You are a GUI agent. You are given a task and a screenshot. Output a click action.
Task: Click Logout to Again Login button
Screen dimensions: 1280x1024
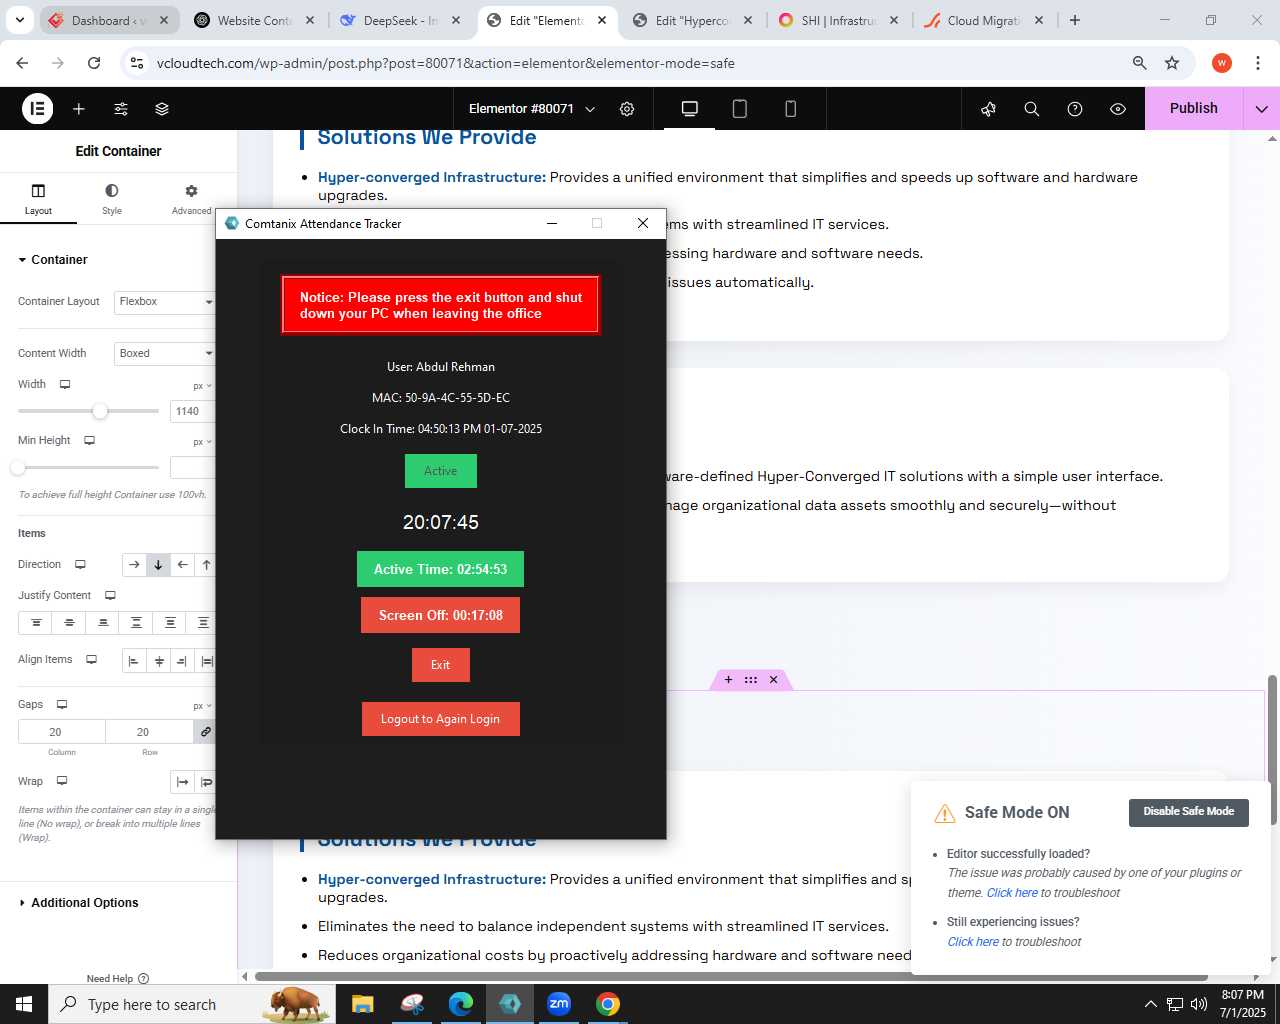click(440, 719)
